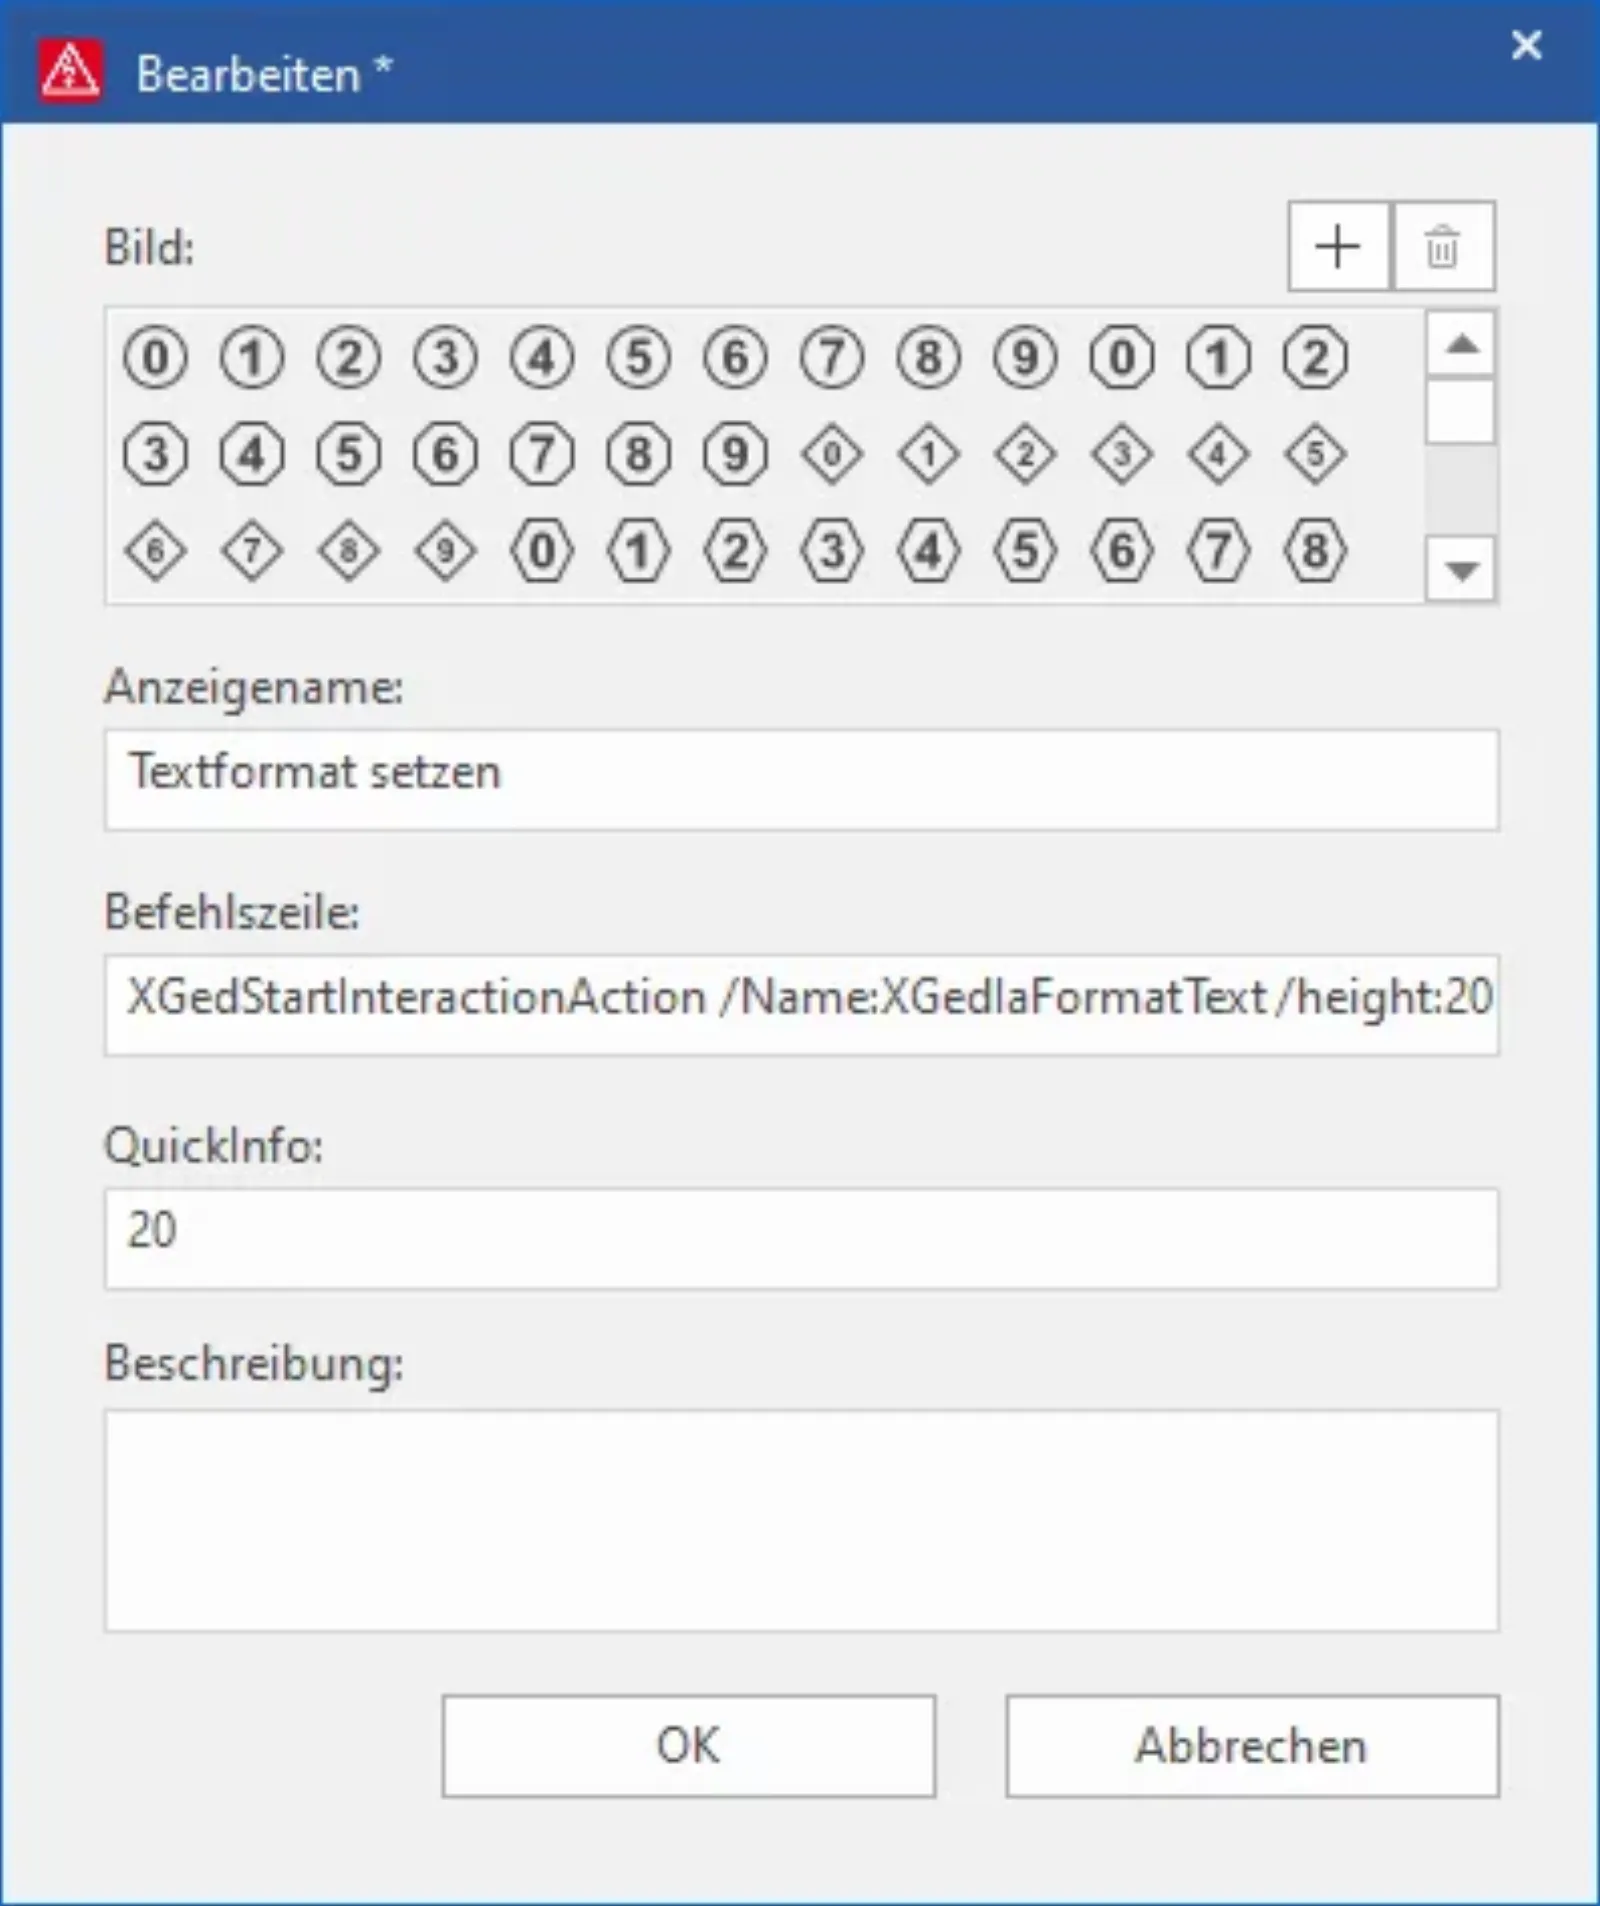Select the diamond number 3 icon
This screenshot has height=1906, width=1600.
click(x=1121, y=454)
